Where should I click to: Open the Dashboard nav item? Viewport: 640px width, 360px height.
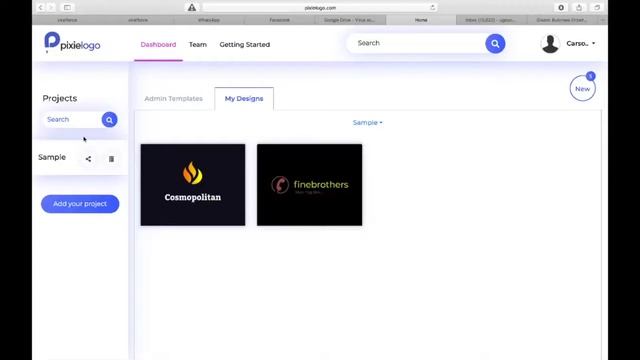[158, 44]
